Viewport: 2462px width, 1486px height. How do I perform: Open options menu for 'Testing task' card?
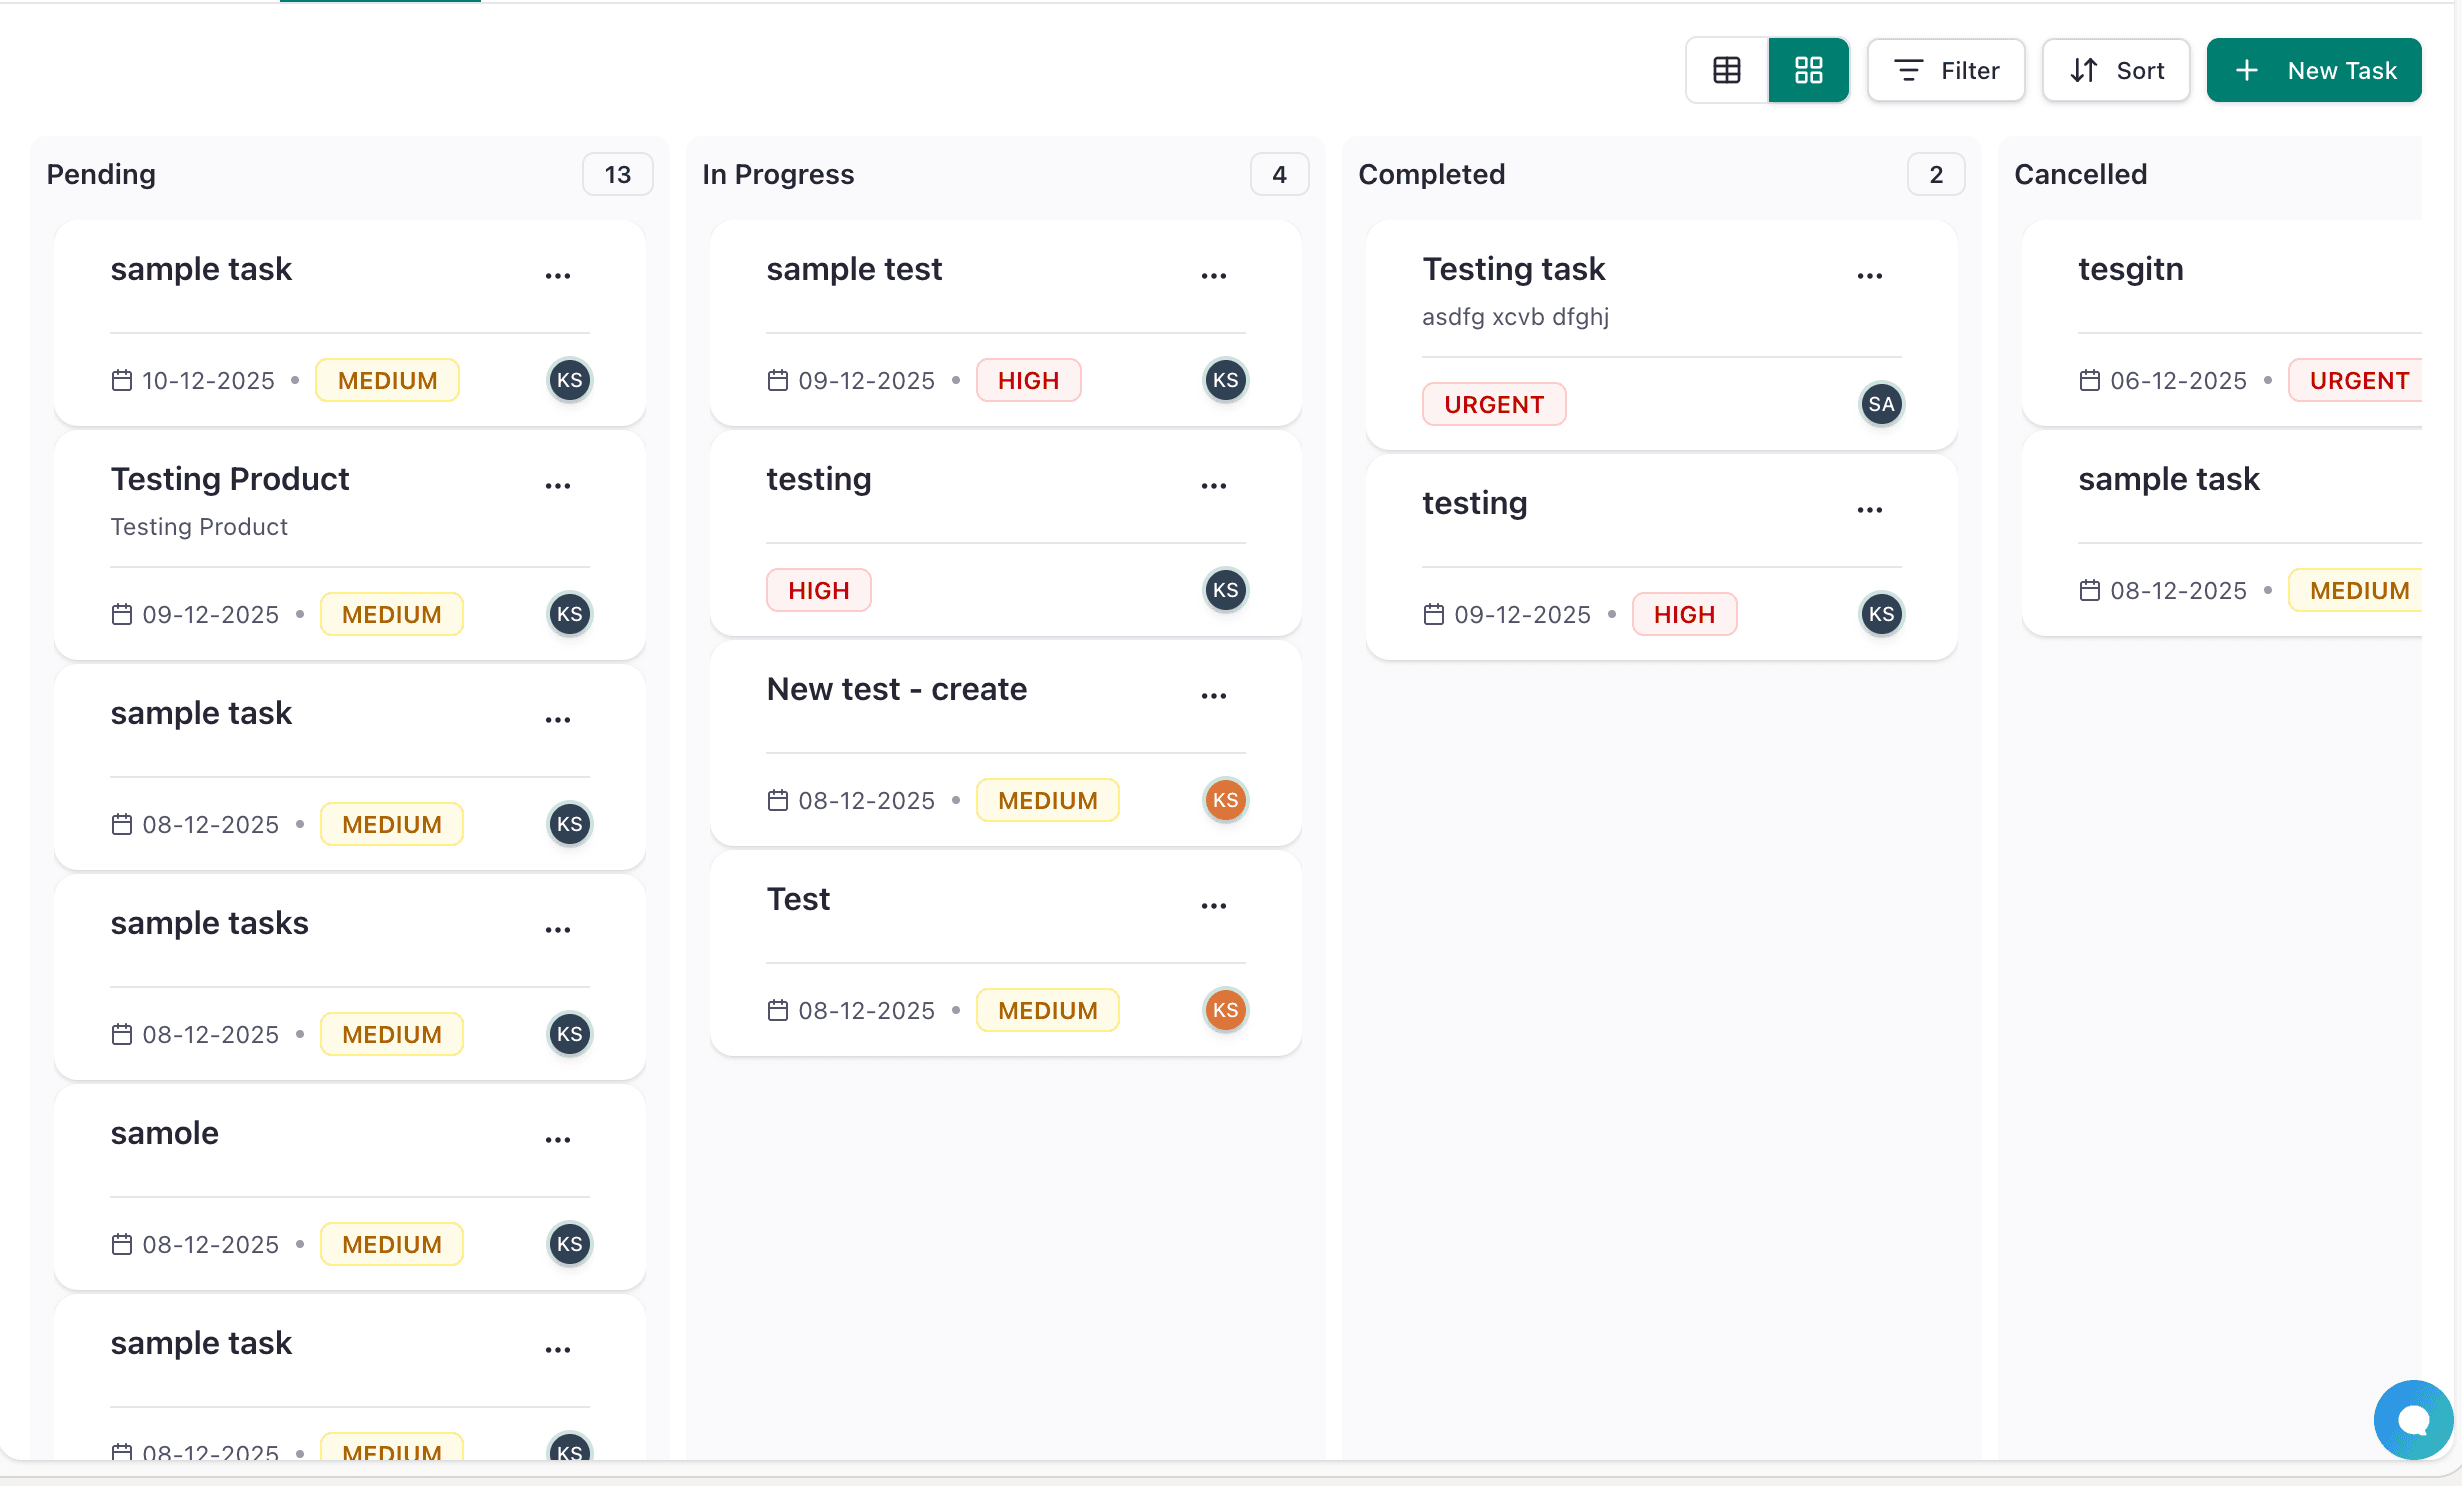click(x=1870, y=275)
